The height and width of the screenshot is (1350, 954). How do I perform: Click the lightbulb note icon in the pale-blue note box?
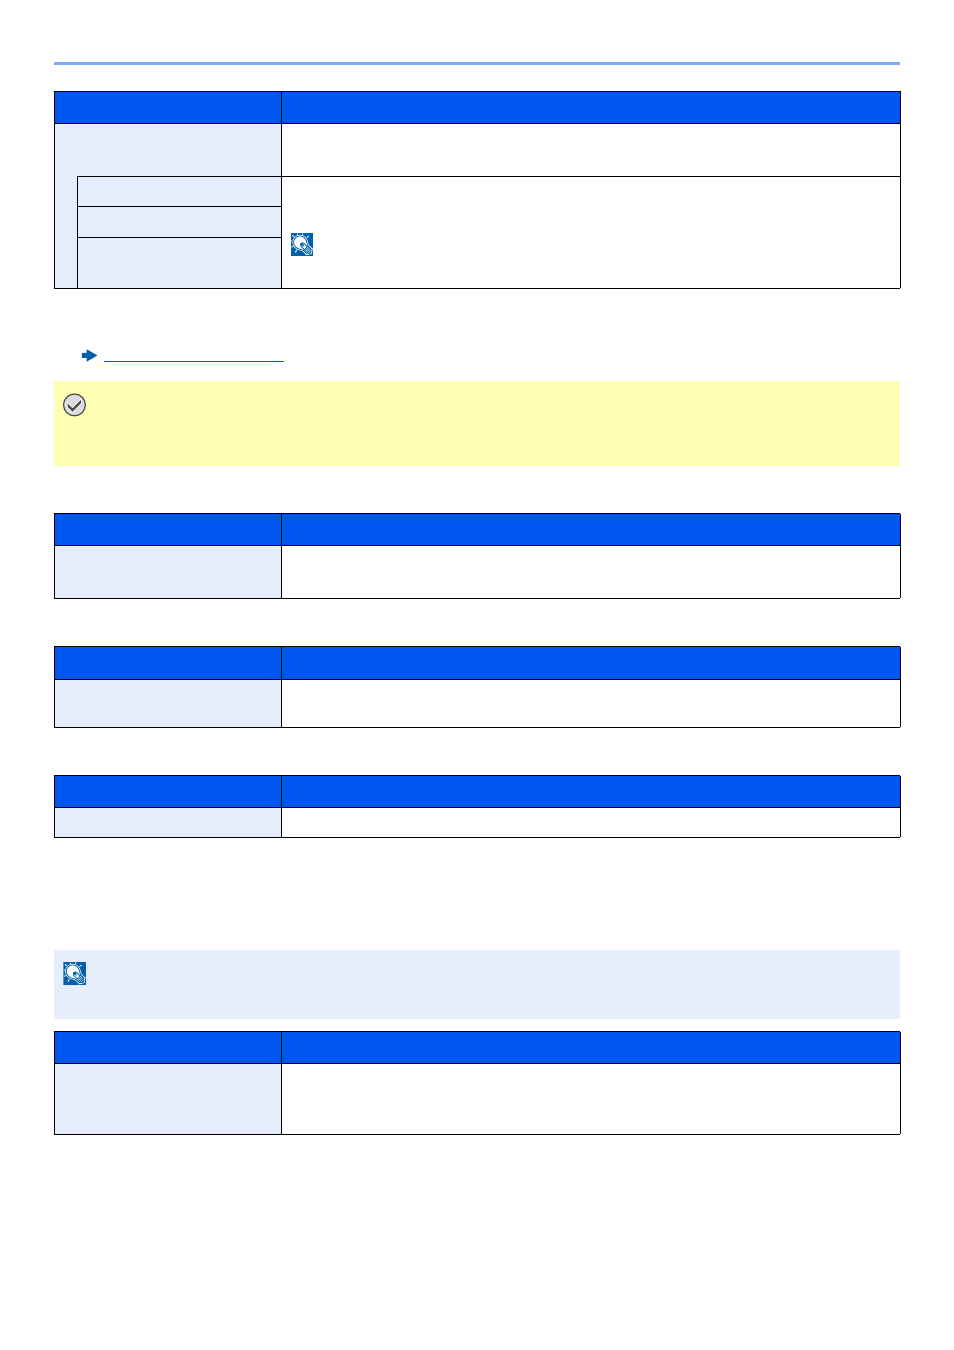(74, 973)
